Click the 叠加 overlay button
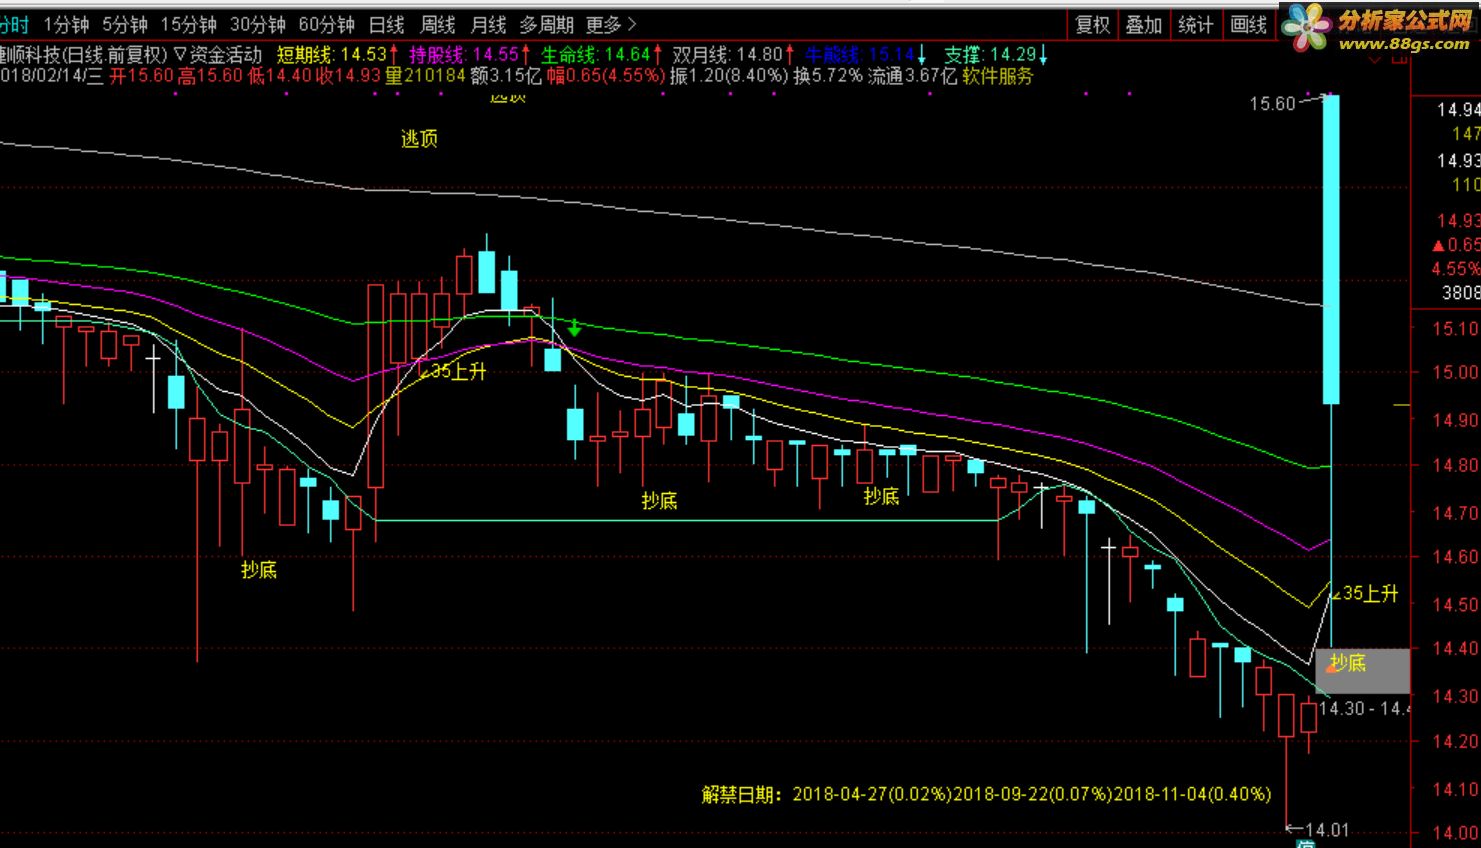 click(x=1144, y=25)
